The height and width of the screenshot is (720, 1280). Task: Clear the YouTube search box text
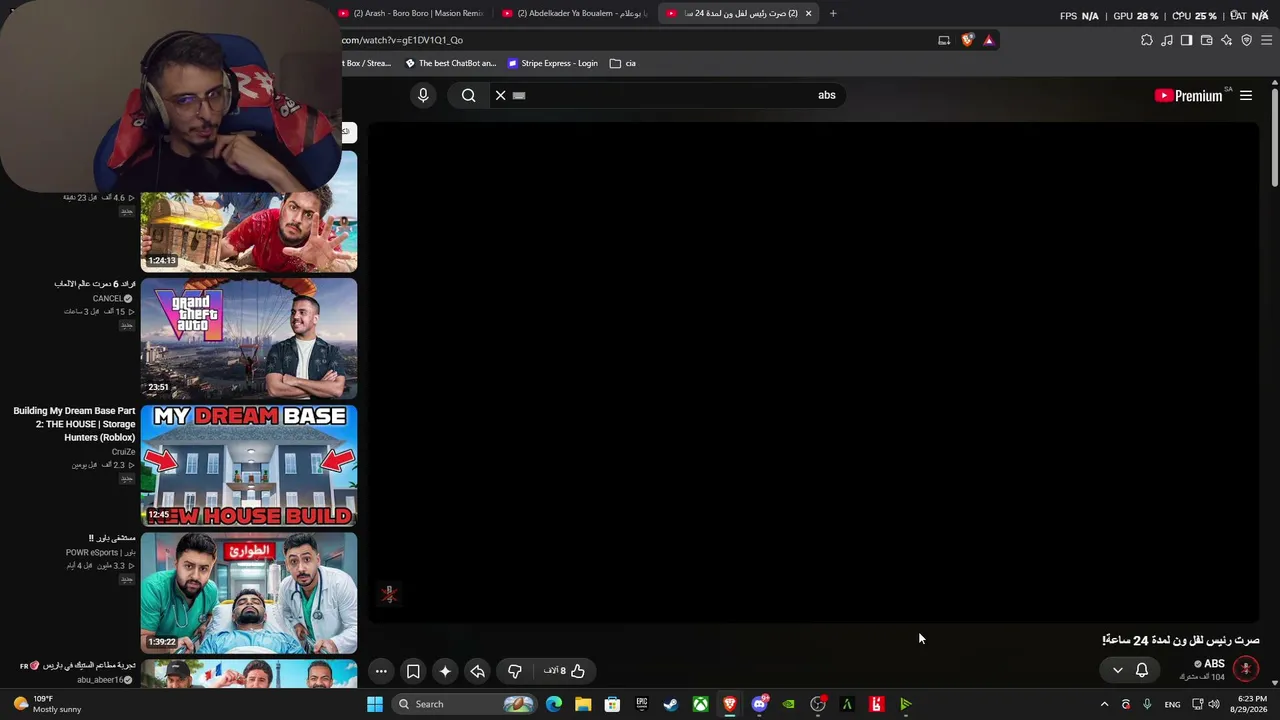tap(501, 95)
